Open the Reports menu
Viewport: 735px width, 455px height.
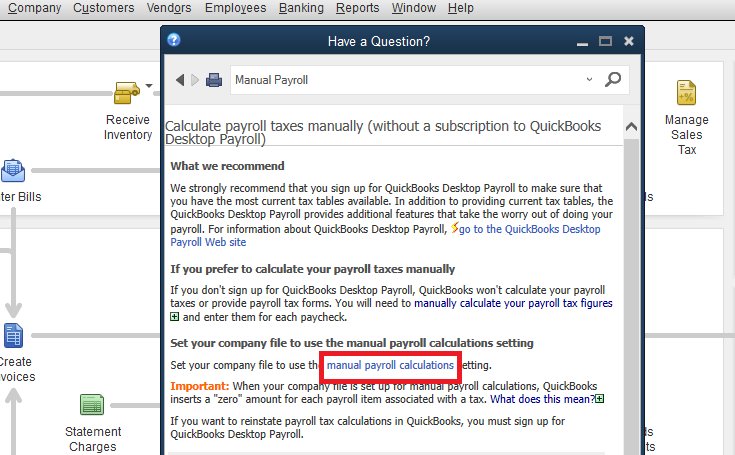point(357,8)
